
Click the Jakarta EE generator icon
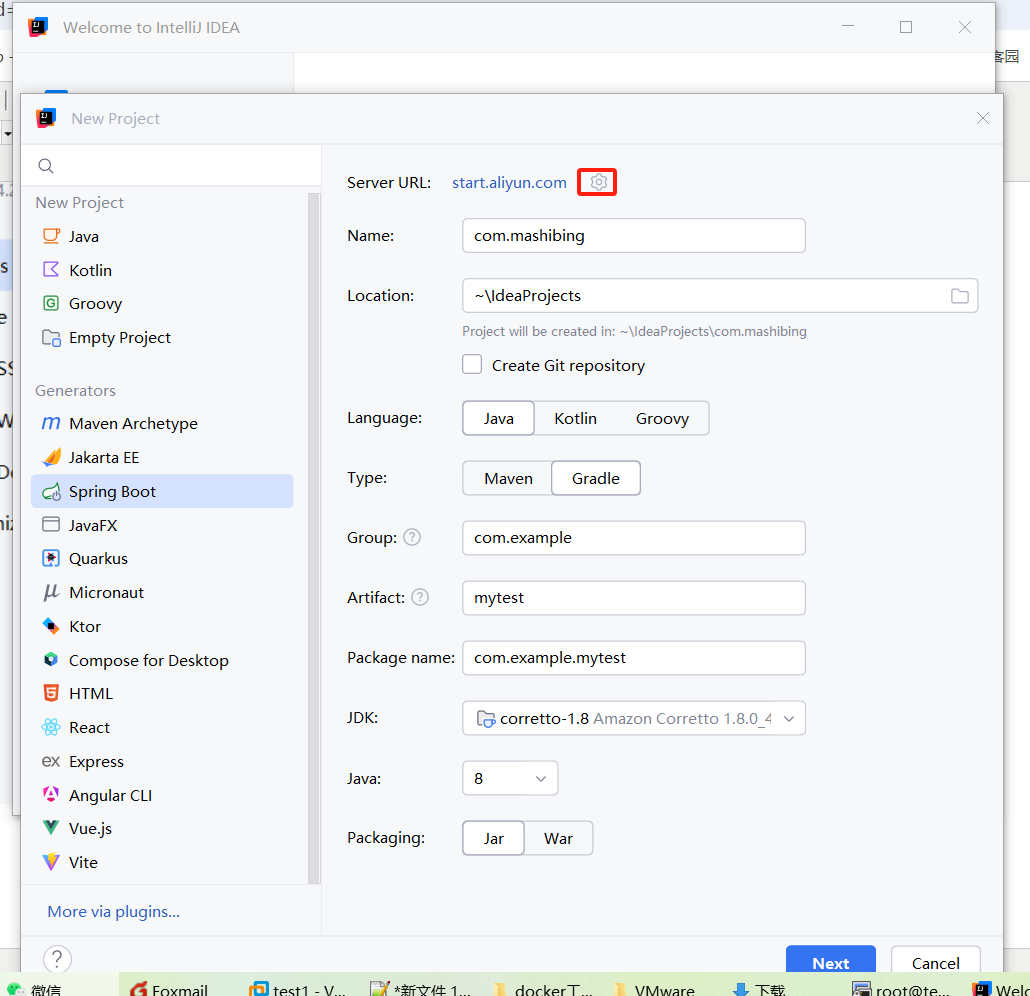click(51, 457)
